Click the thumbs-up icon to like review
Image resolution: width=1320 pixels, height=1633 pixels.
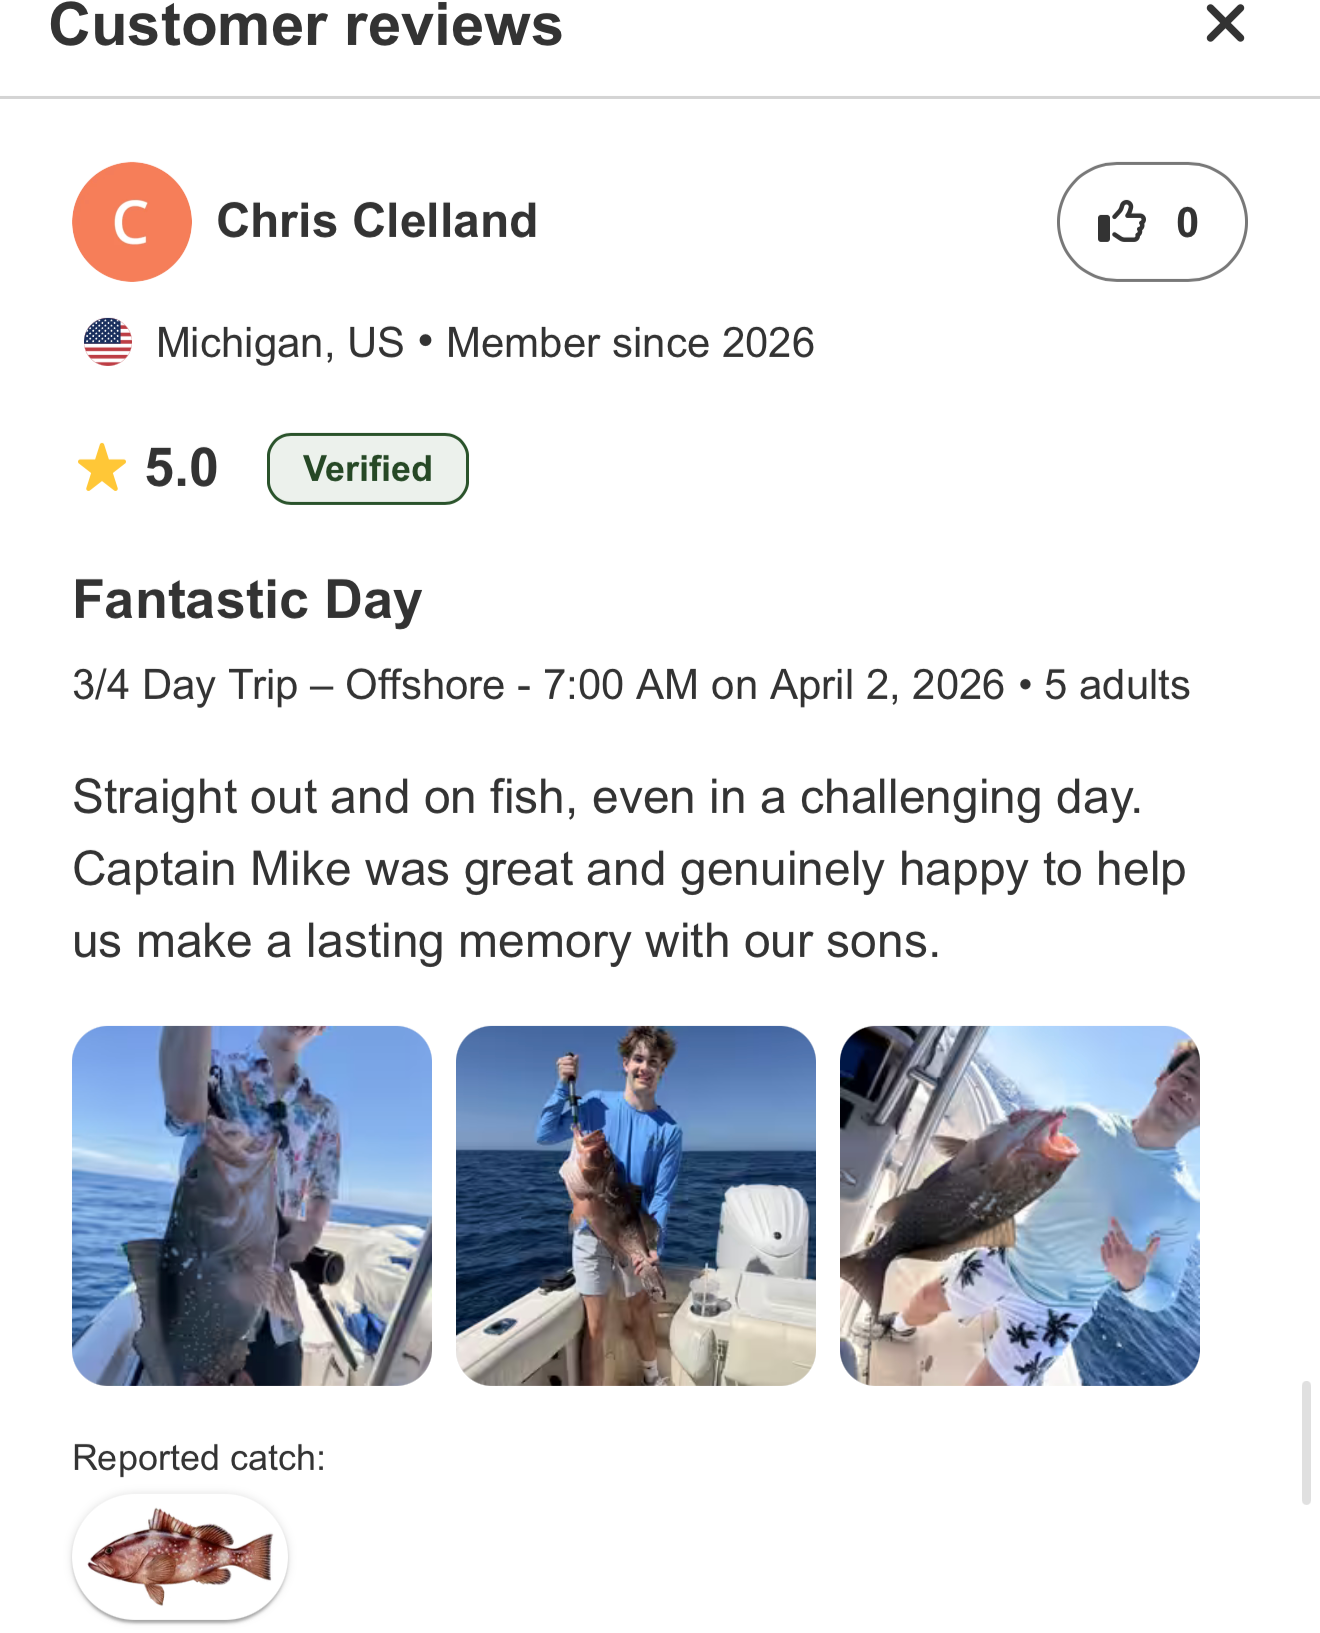(1121, 222)
